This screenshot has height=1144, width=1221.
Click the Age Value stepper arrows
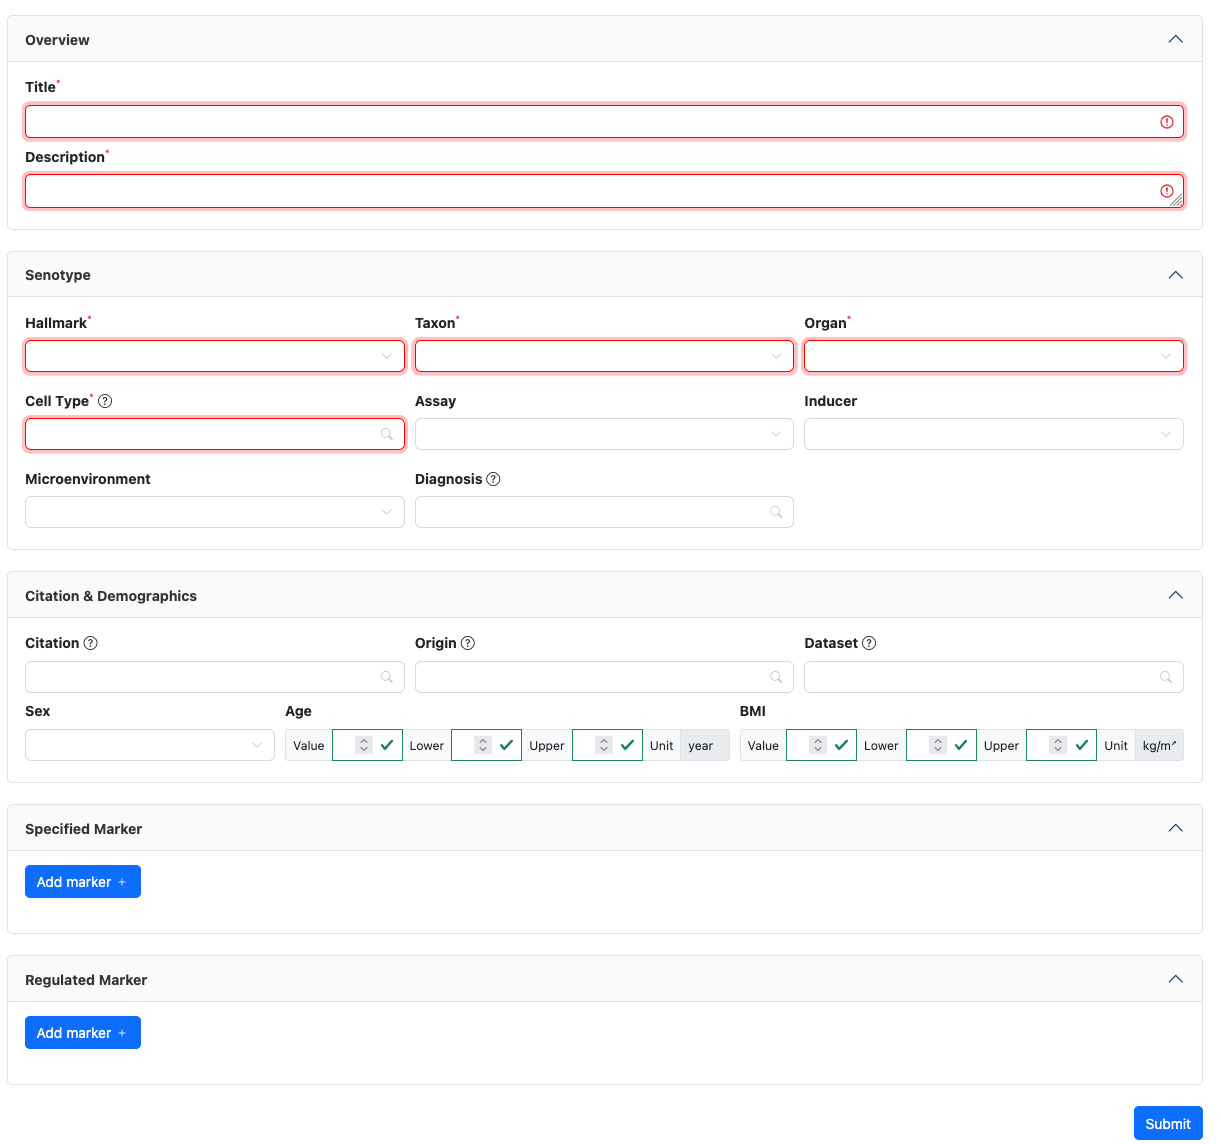[x=364, y=745]
